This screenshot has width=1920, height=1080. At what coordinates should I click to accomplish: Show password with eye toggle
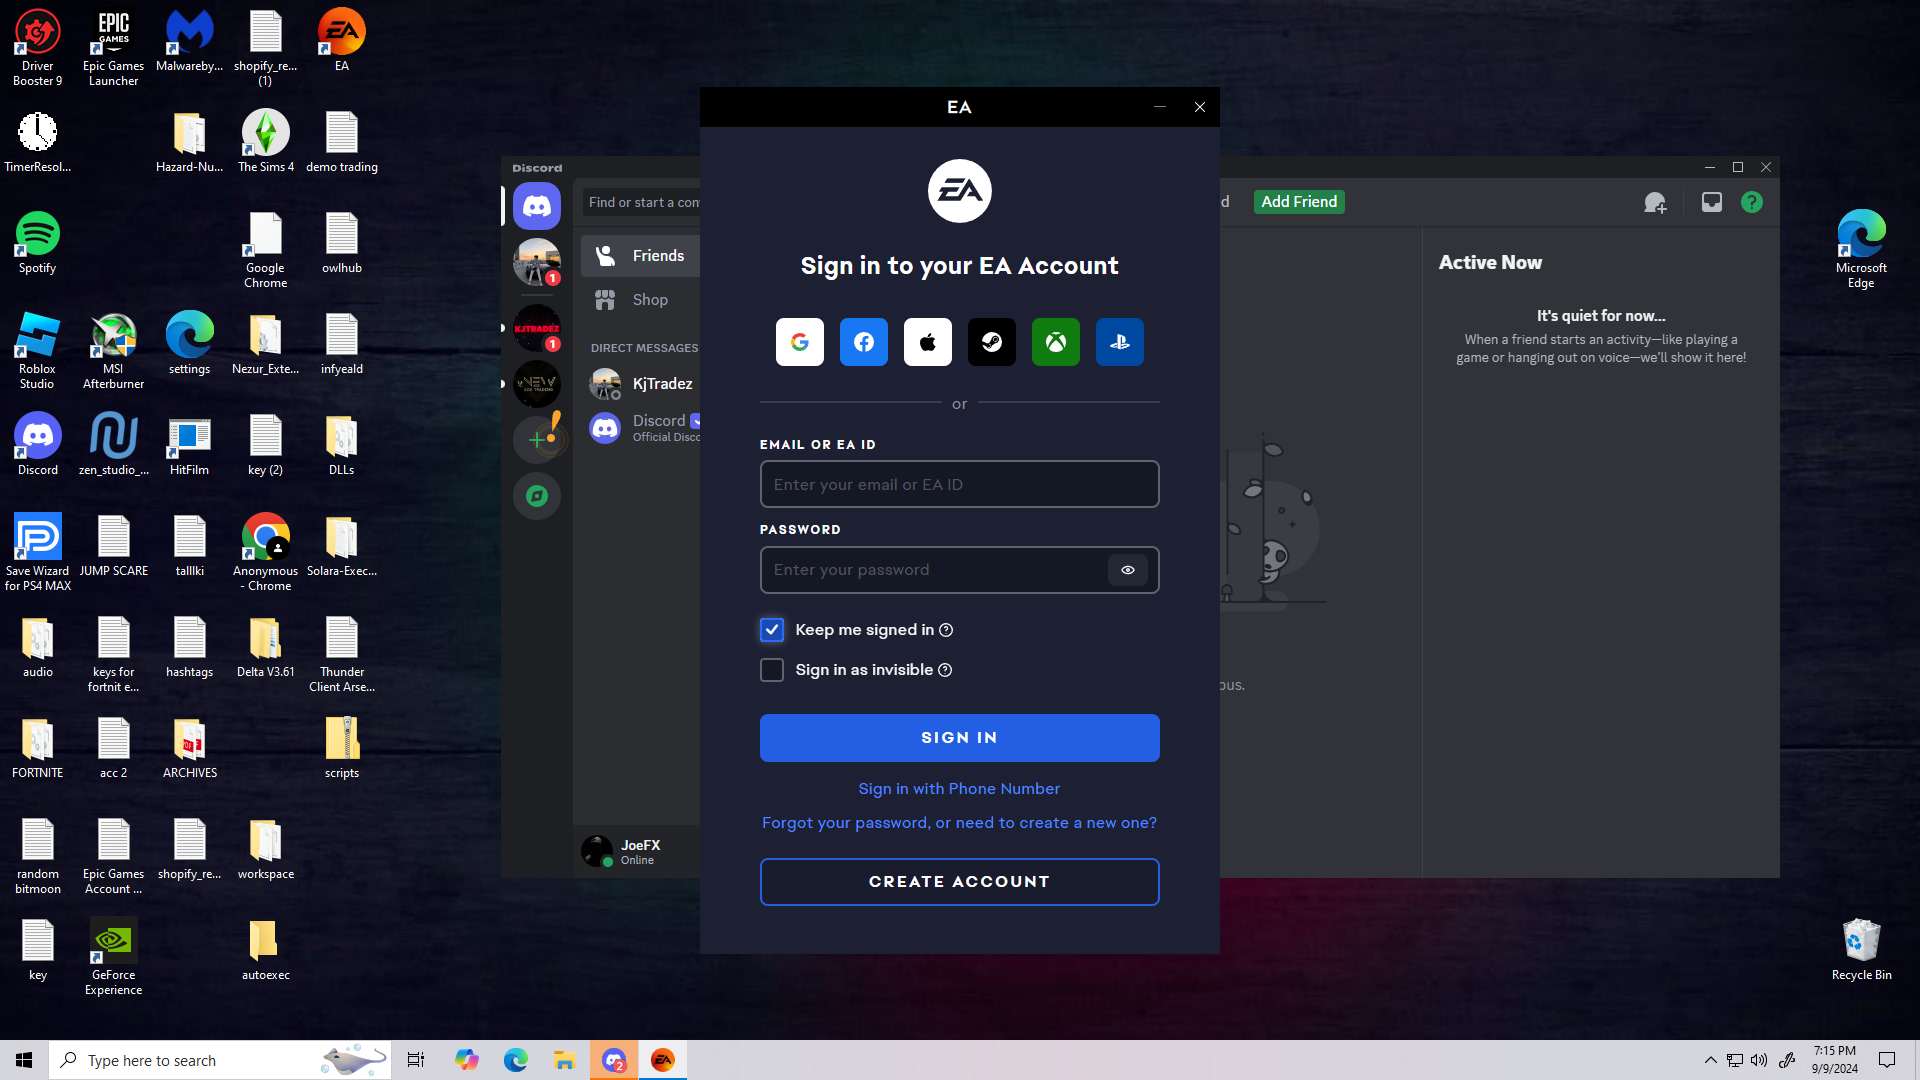point(1127,570)
